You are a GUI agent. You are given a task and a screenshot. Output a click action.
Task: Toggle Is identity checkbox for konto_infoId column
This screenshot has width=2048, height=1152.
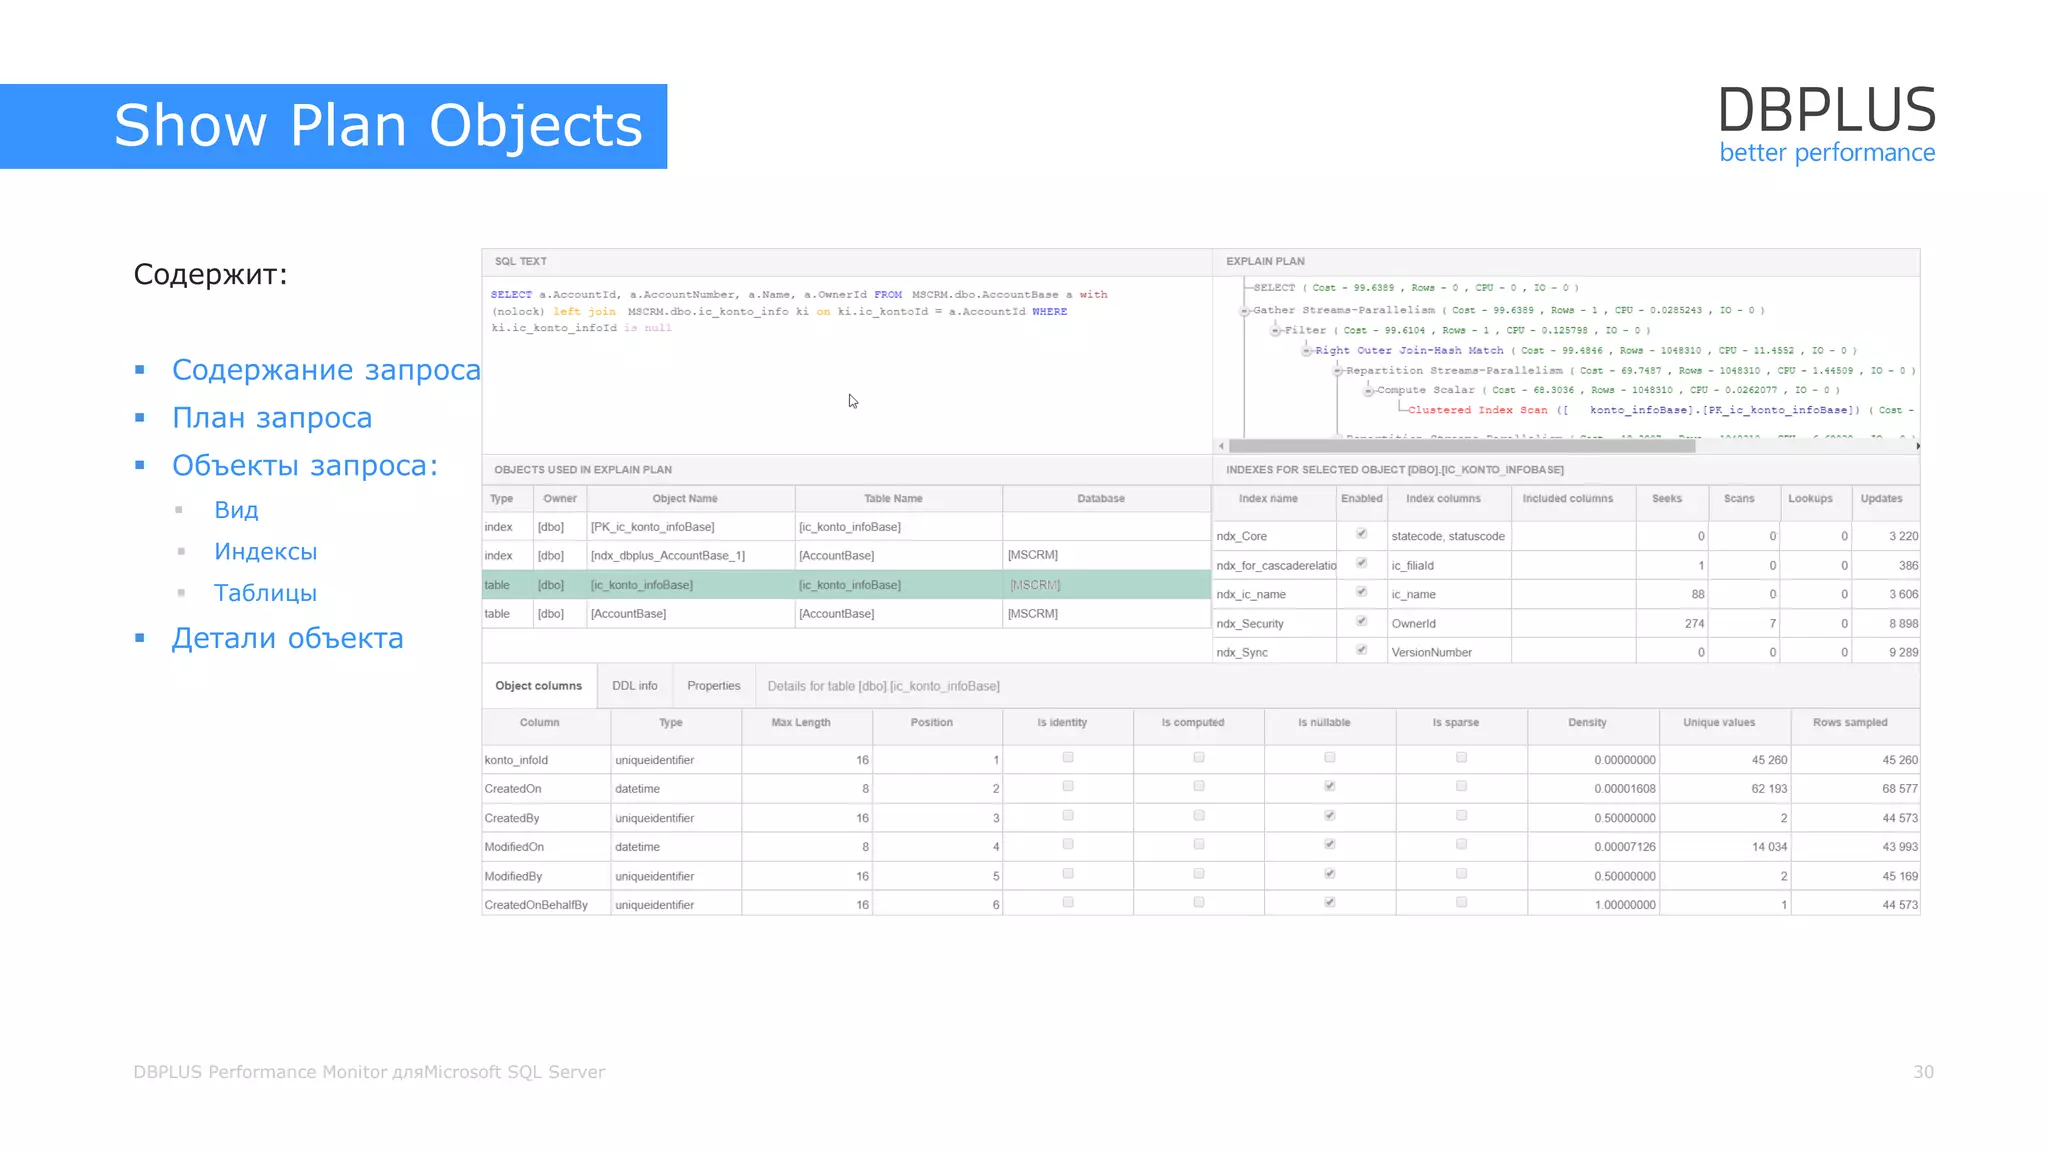point(1068,757)
